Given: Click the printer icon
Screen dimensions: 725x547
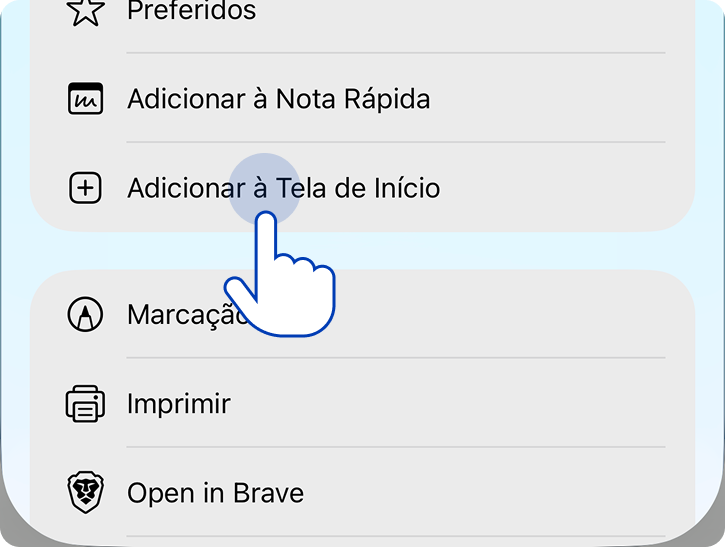Looking at the screenshot, I should click(x=85, y=404).
